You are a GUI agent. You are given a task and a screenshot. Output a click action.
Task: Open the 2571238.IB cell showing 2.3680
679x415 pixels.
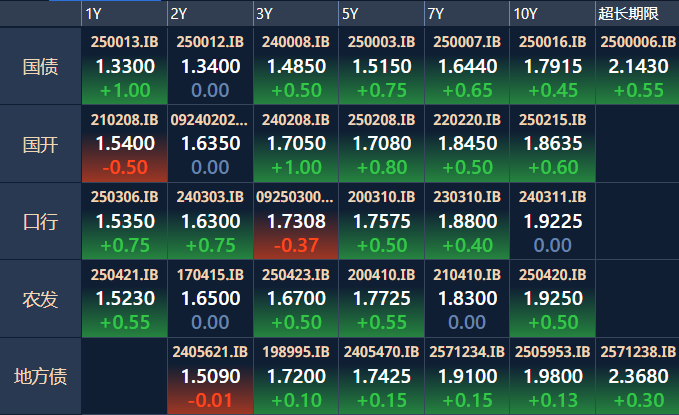(x=637, y=376)
